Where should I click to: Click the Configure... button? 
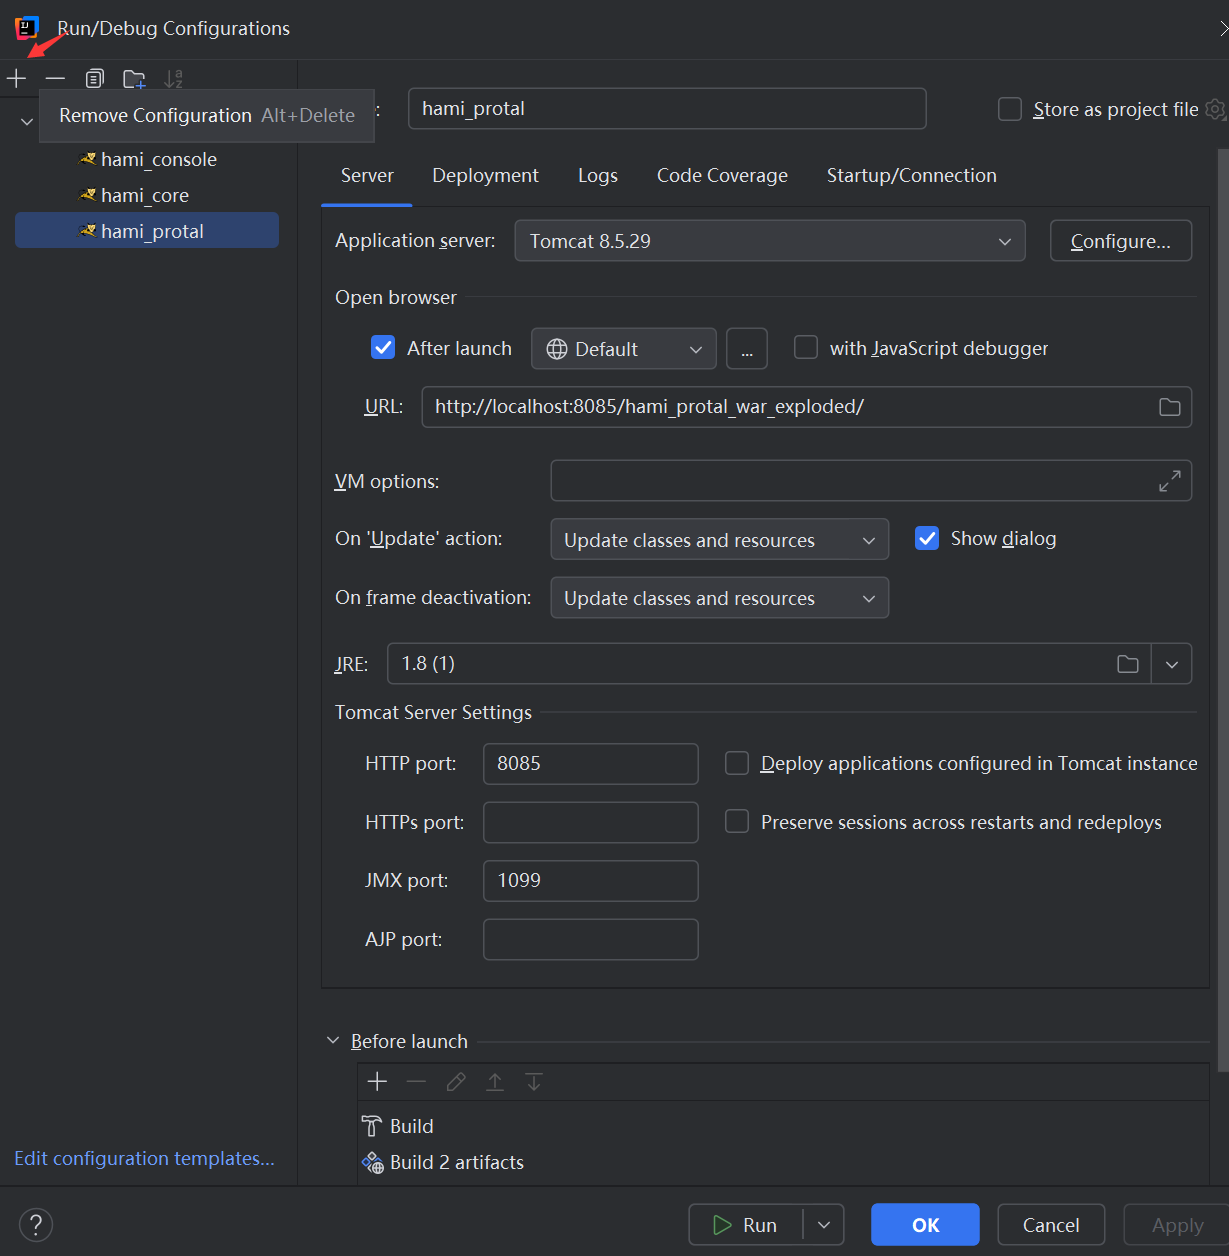(1121, 241)
